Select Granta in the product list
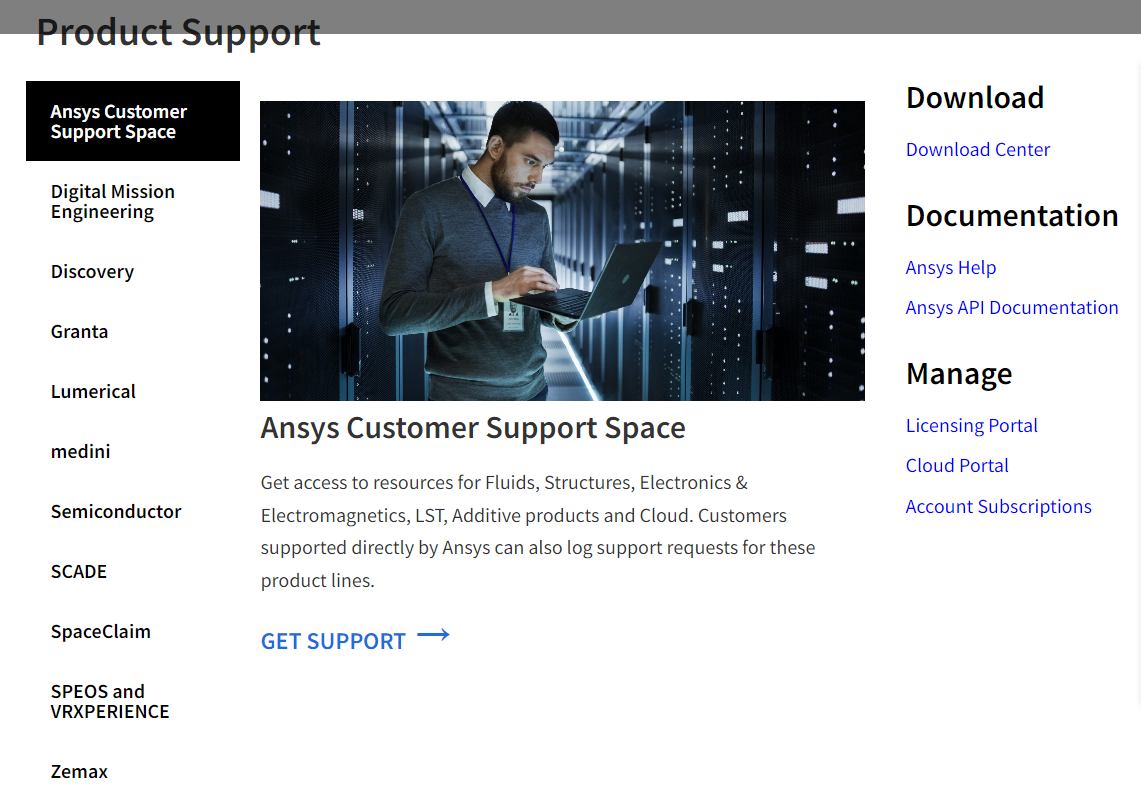Screen dimensions: 1141x812 tap(79, 332)
